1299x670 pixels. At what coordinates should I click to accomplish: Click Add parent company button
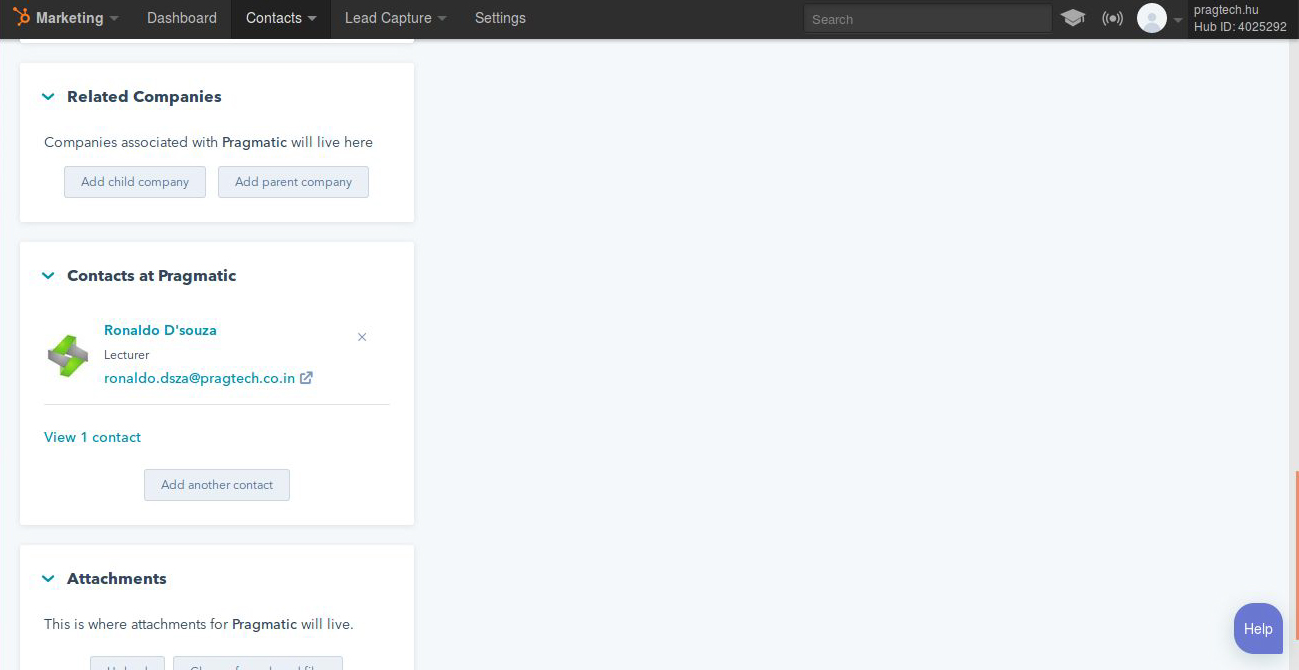(x=293, y=182)
